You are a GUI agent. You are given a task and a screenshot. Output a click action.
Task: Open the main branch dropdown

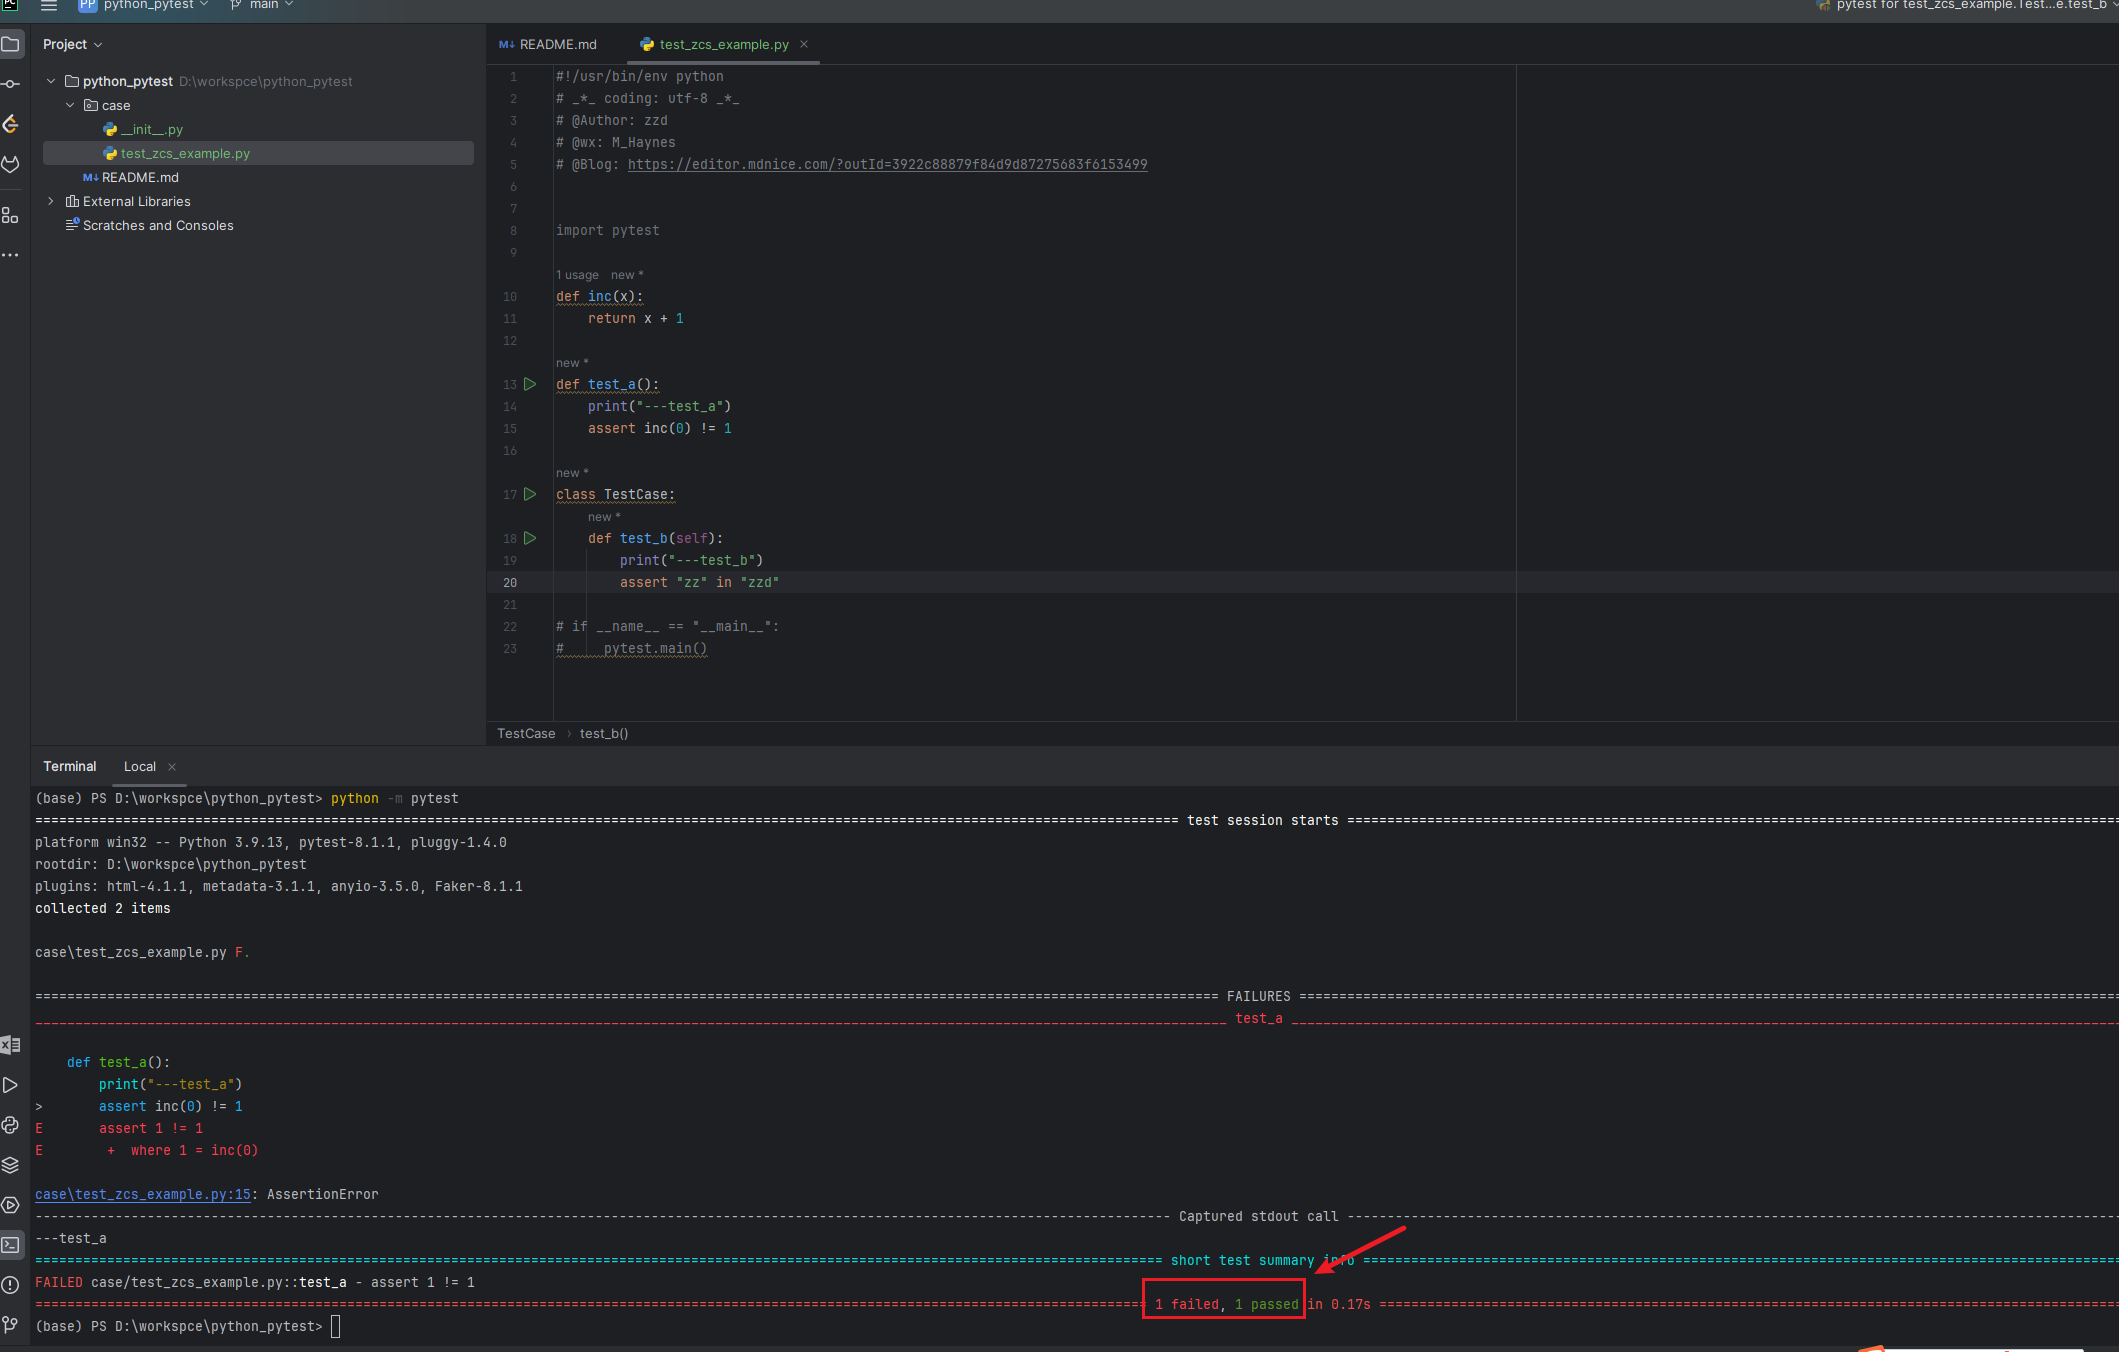(x=272, y=5)
